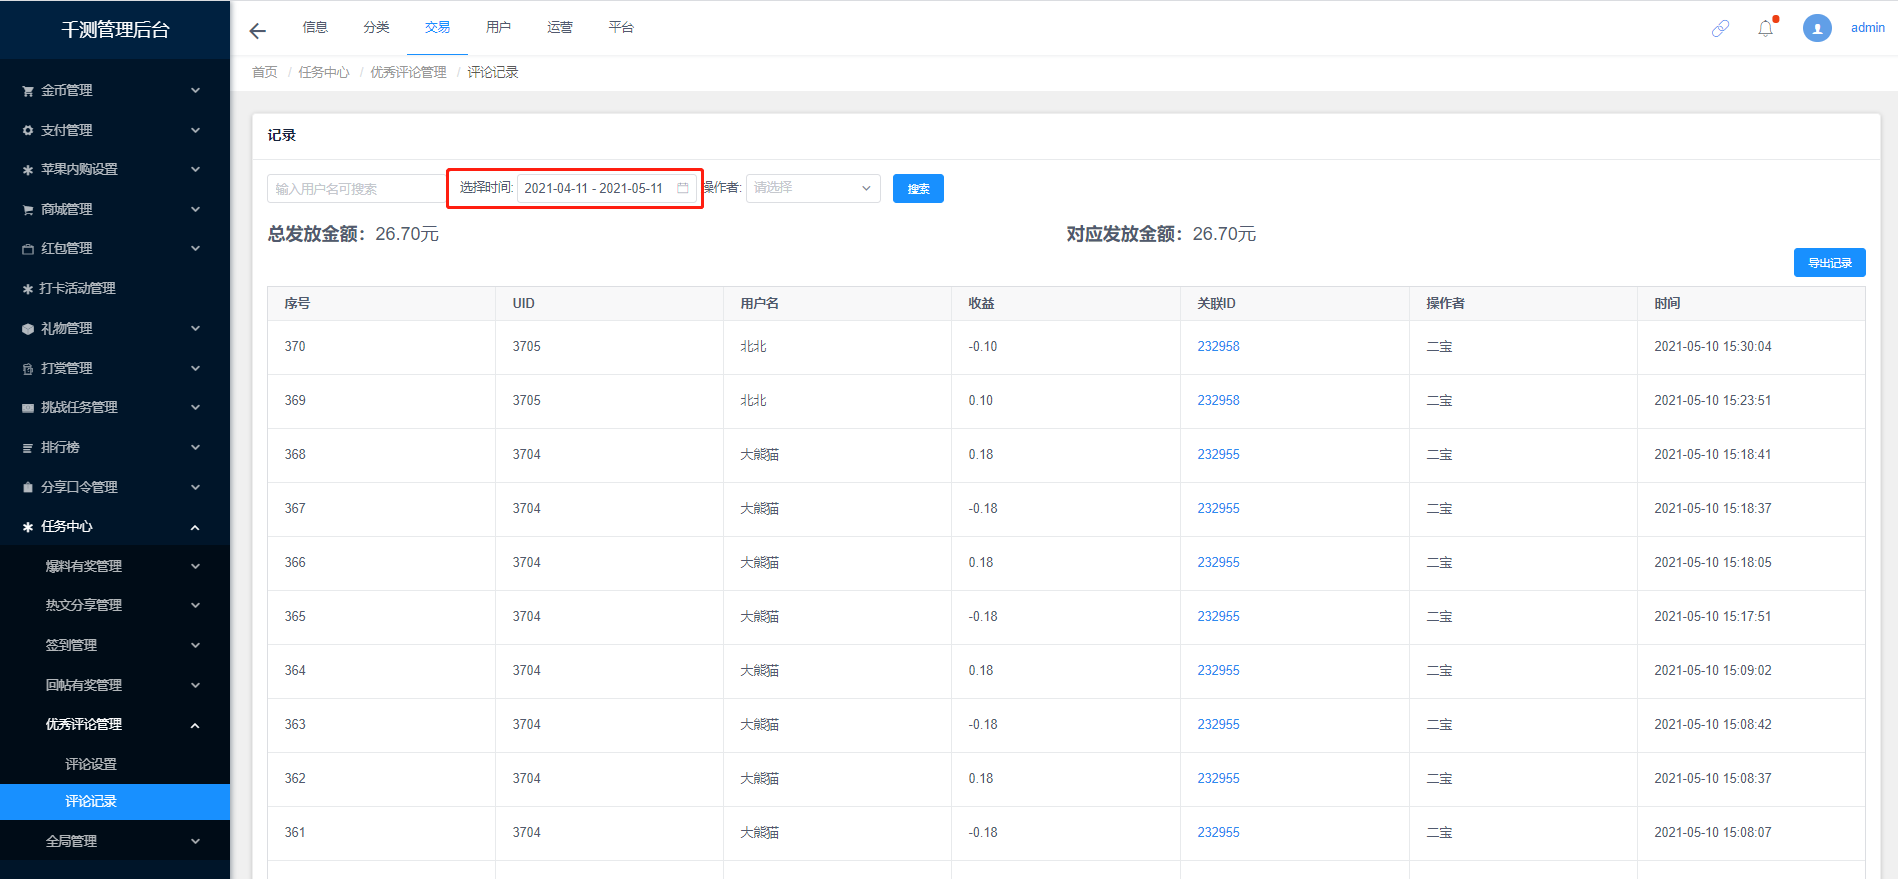Image resolution: width=1898 pixels, height=879 pixels.
Task: Open 回帖有奖管理 in sidebar
Action: pos(84,685)
